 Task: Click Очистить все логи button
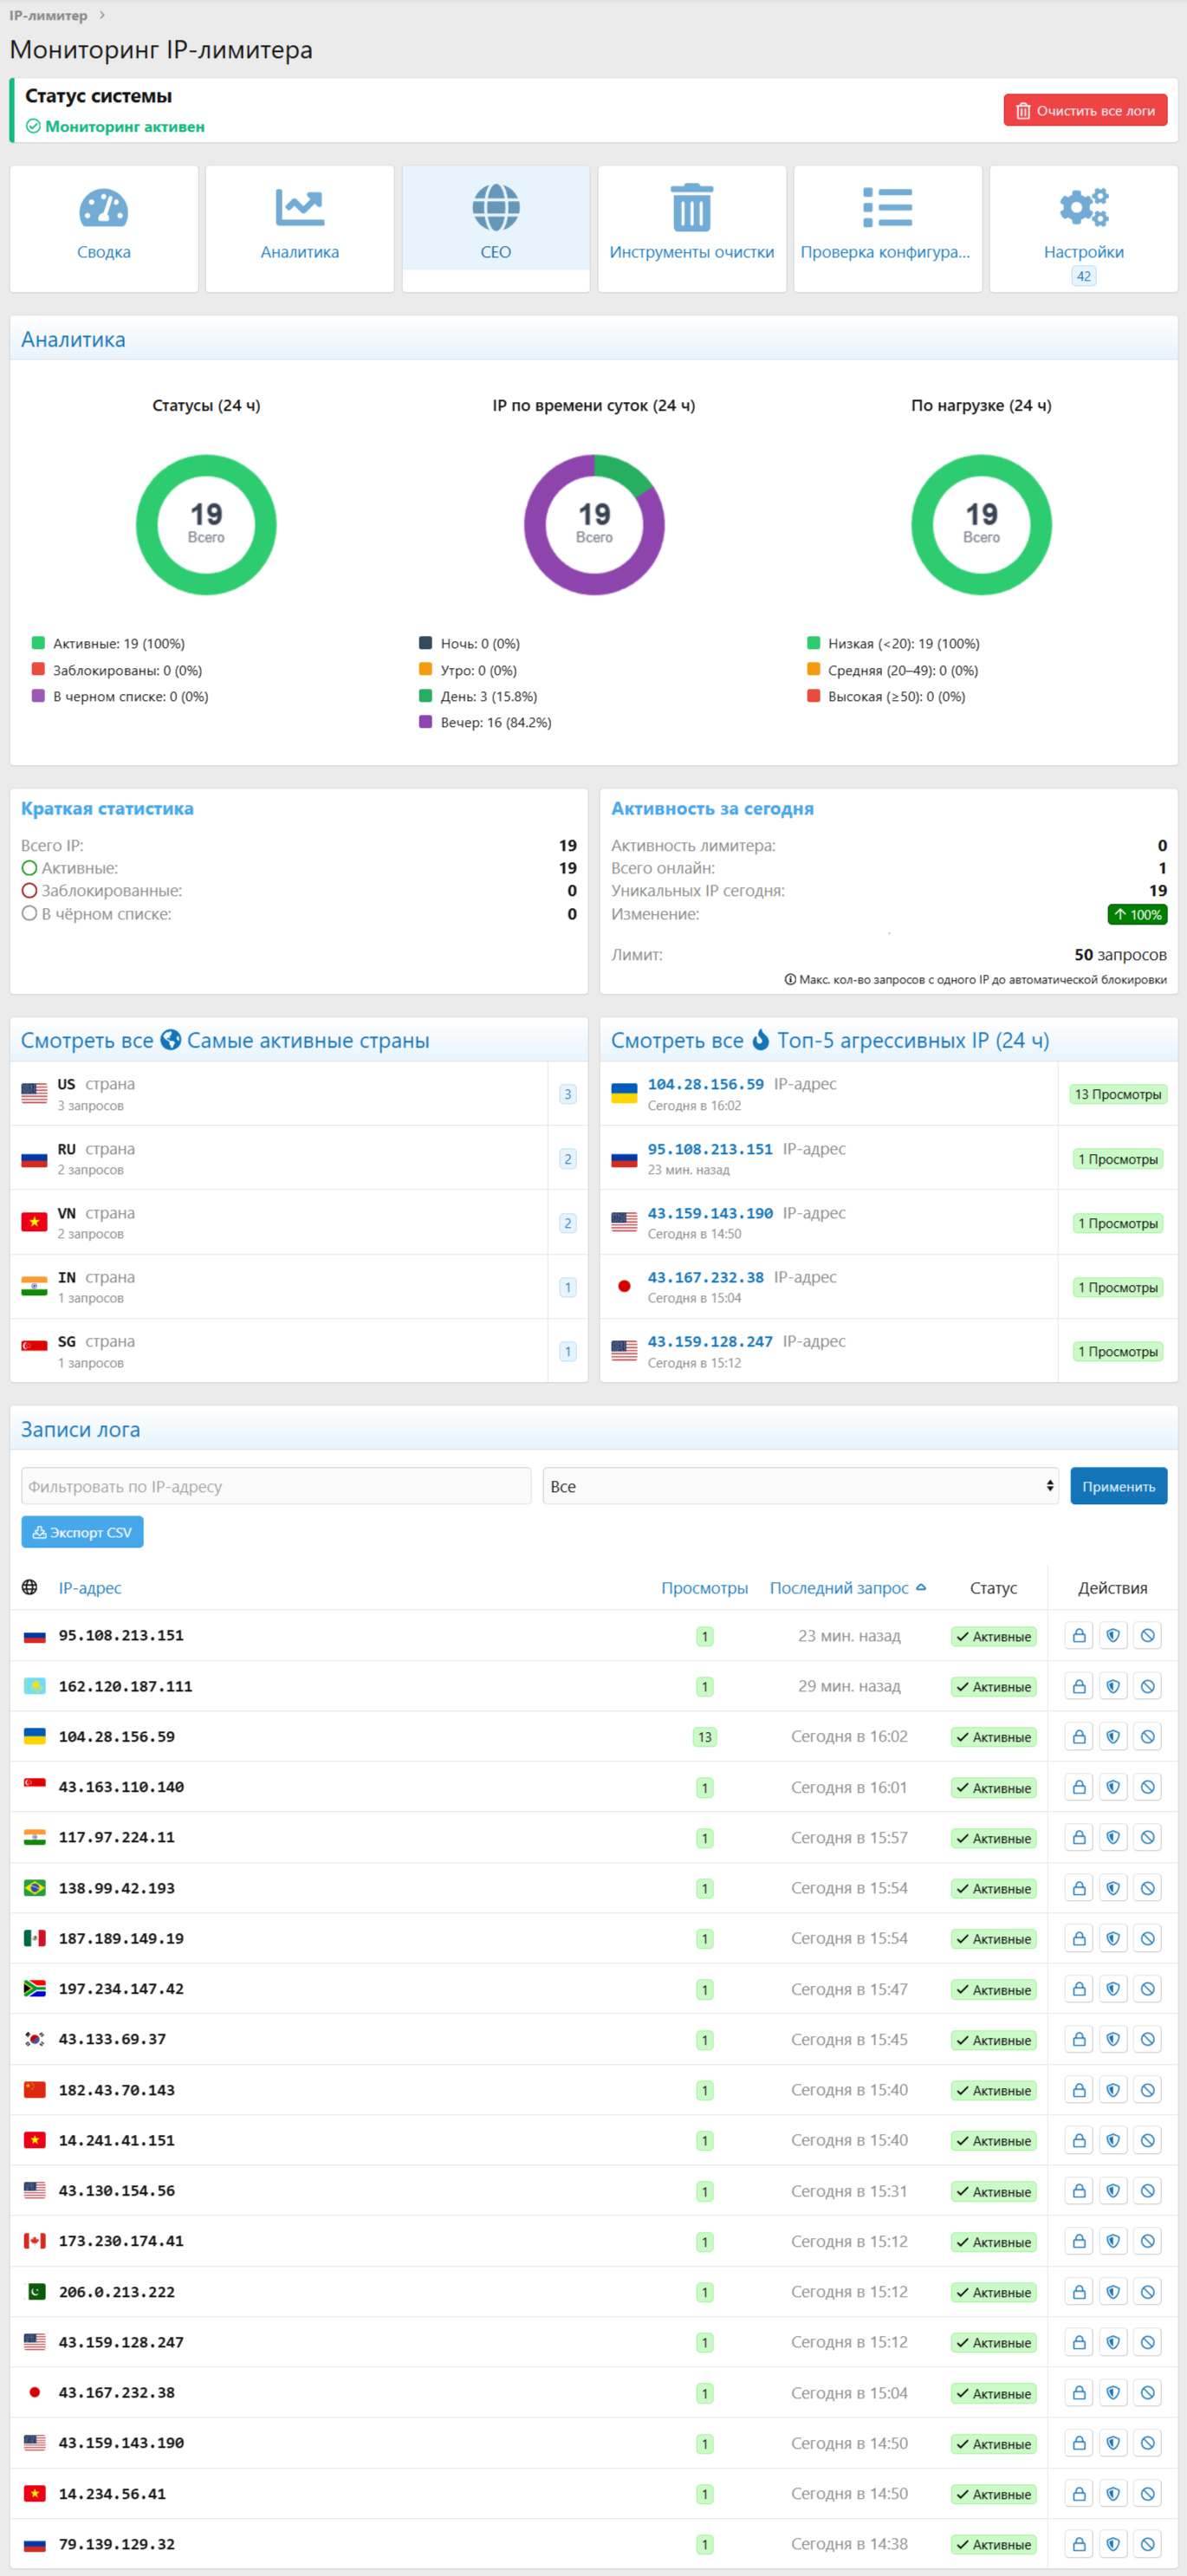point(1085,111)
